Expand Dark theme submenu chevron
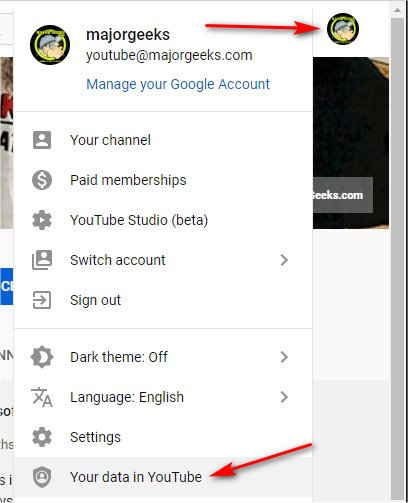 [x=284, y=357]
